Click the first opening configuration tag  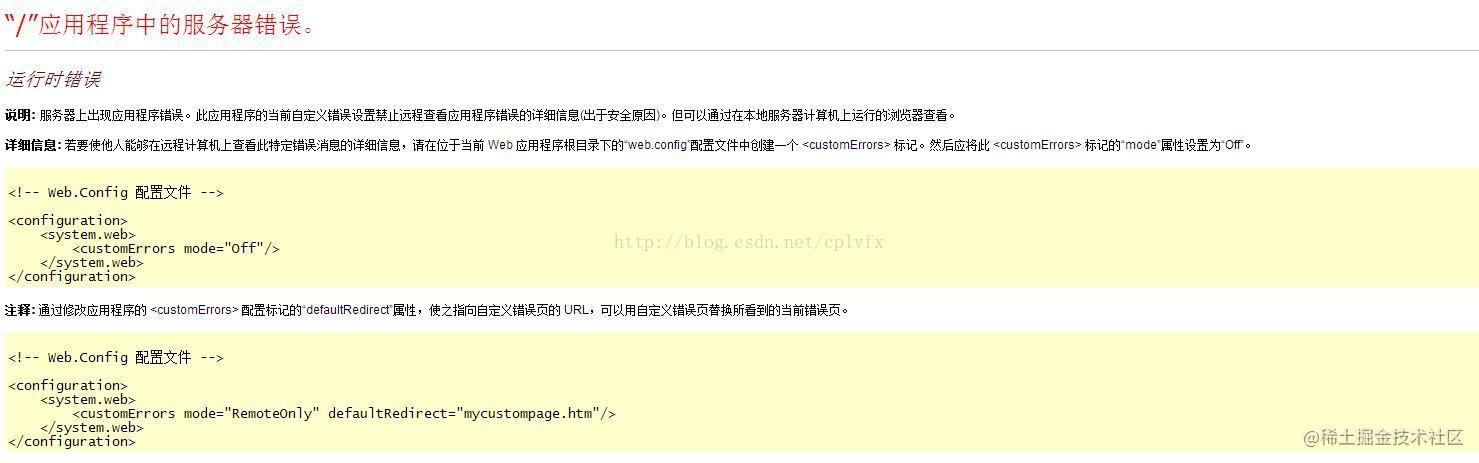click(68, 221)
